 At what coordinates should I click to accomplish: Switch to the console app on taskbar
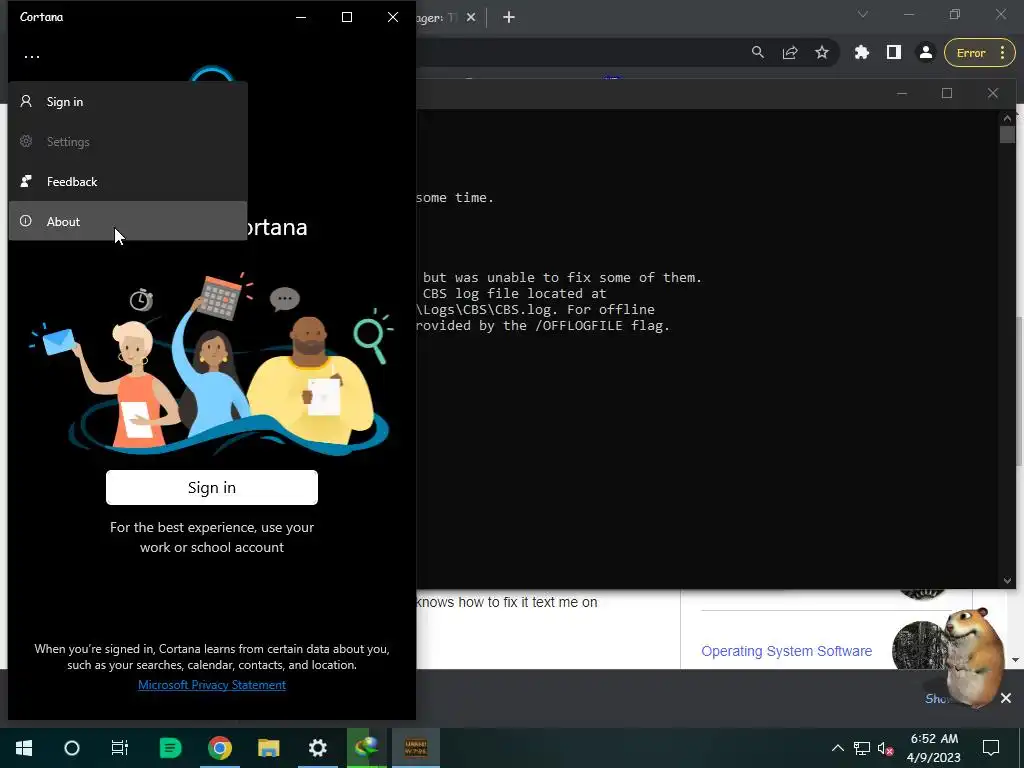415,748
